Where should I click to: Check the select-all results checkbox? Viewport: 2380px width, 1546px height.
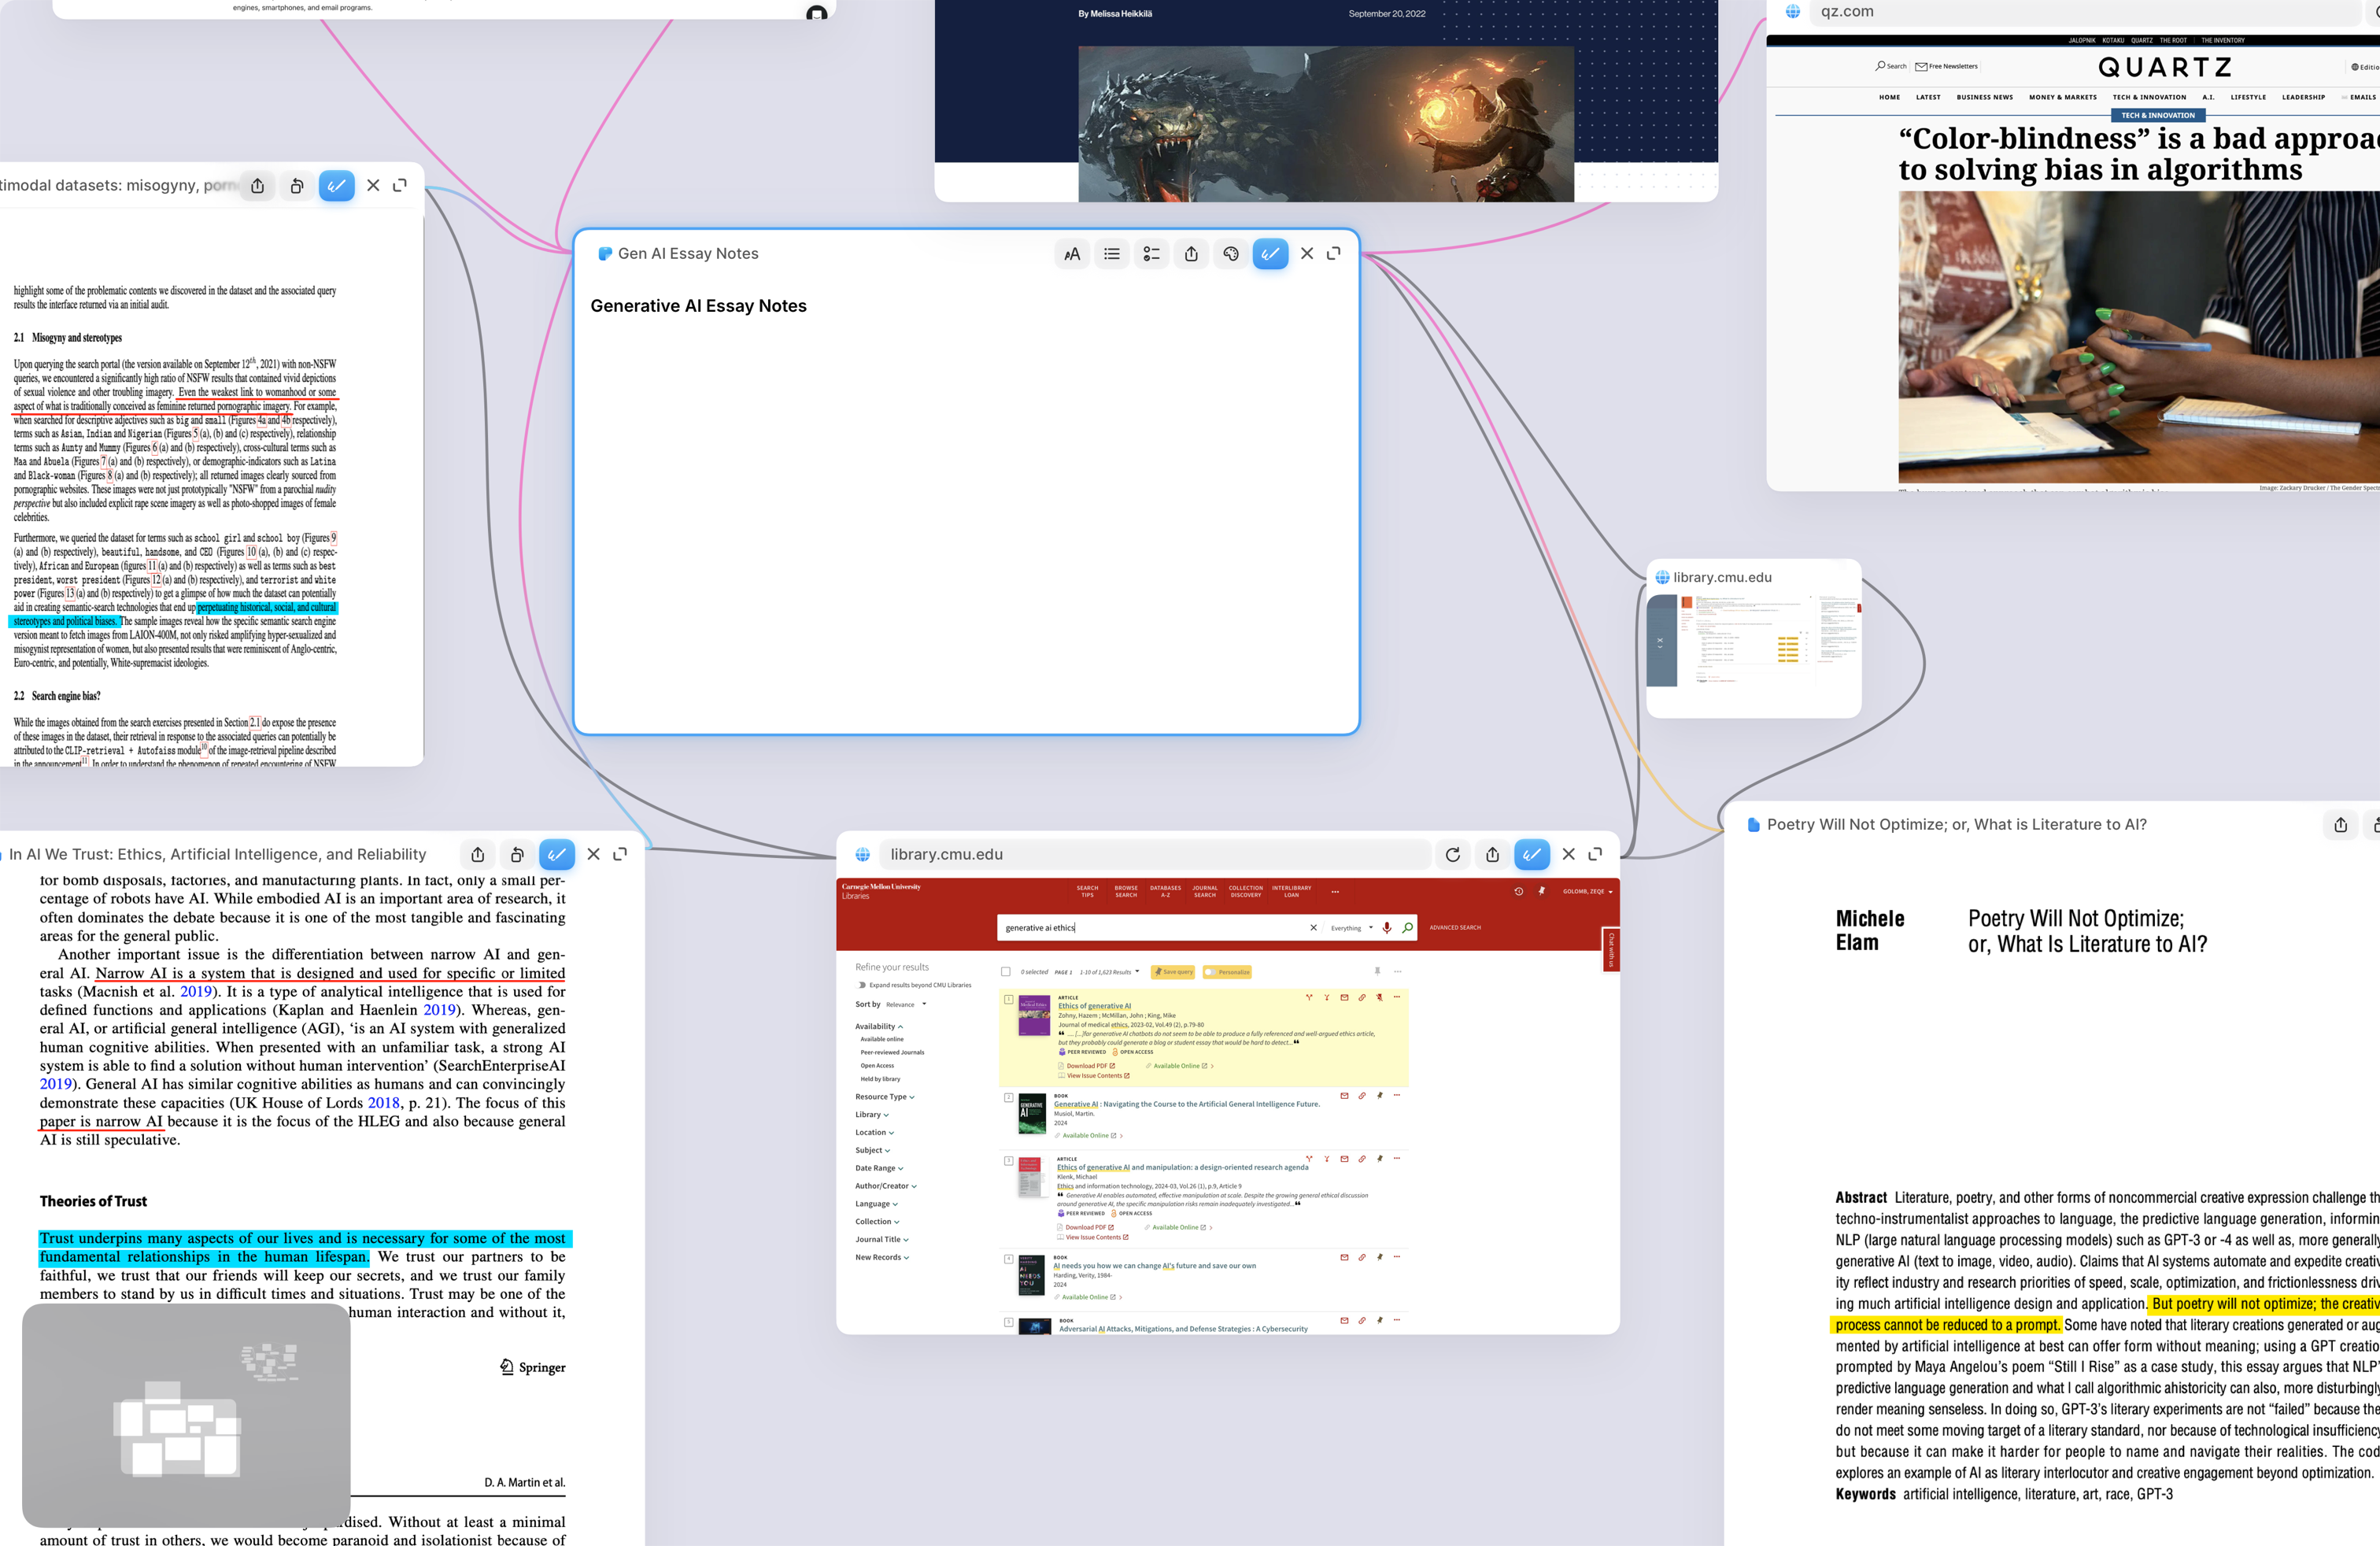[1006, 972]
